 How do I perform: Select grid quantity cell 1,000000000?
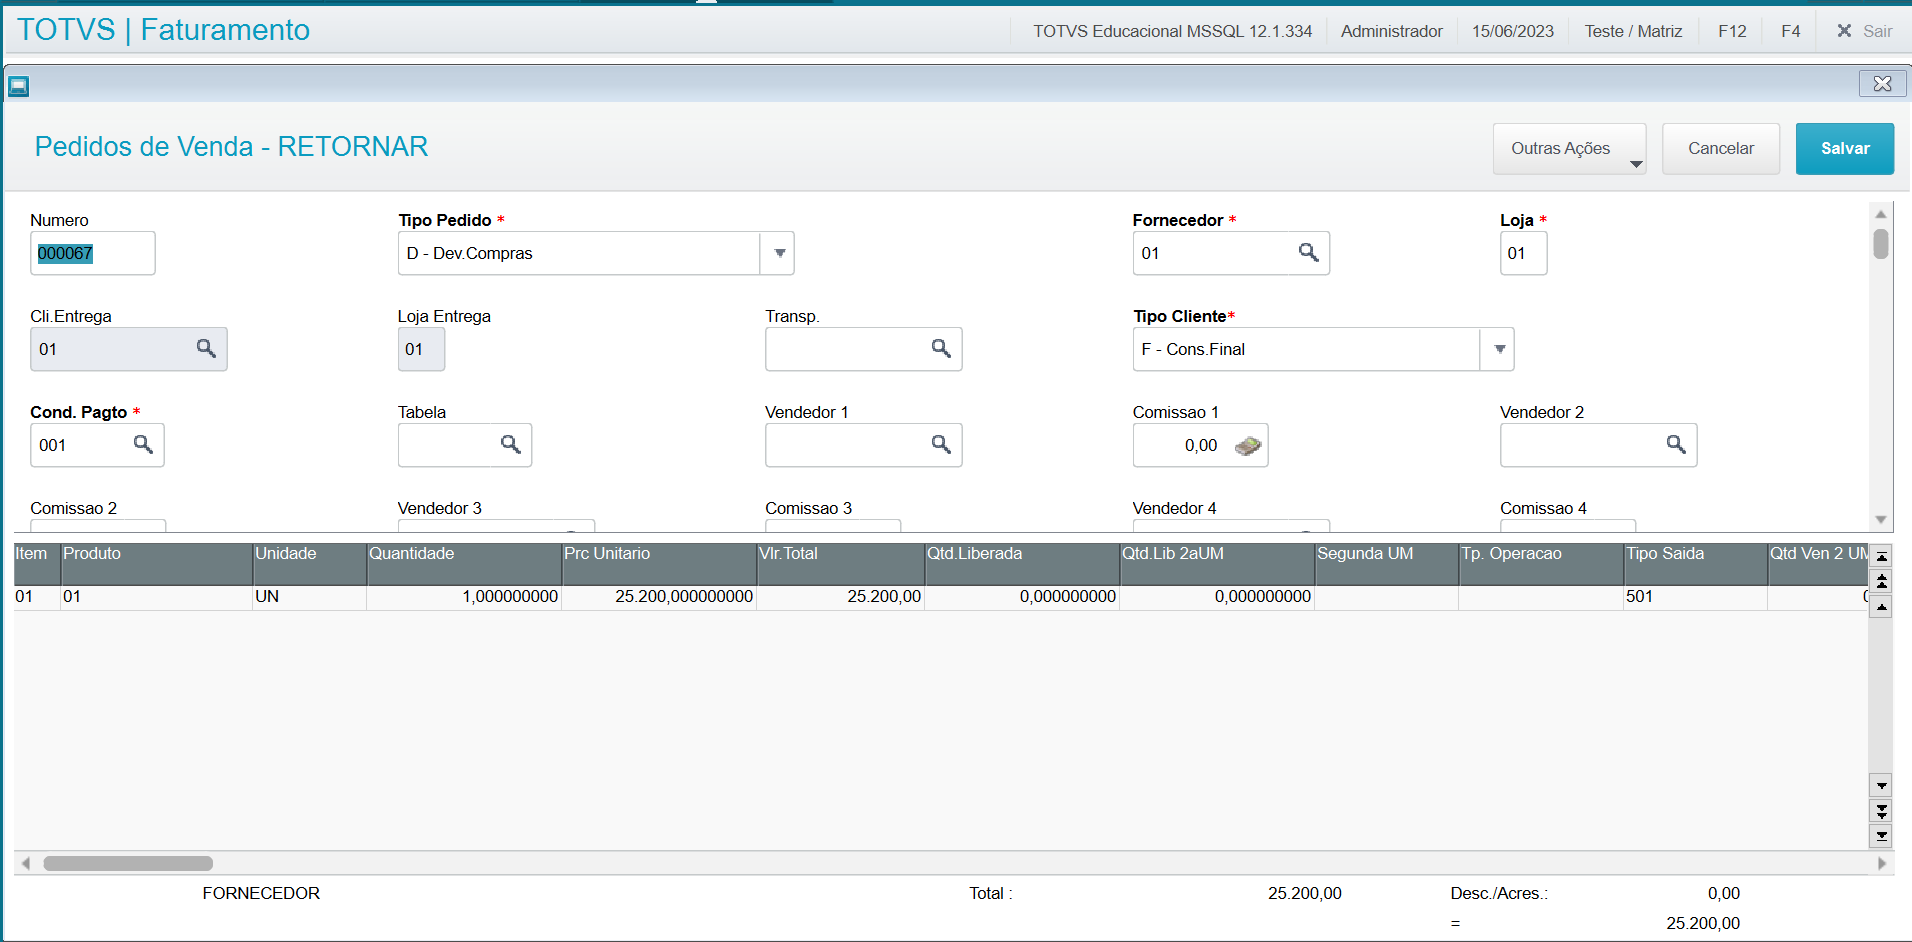click(x=464, y=597)
